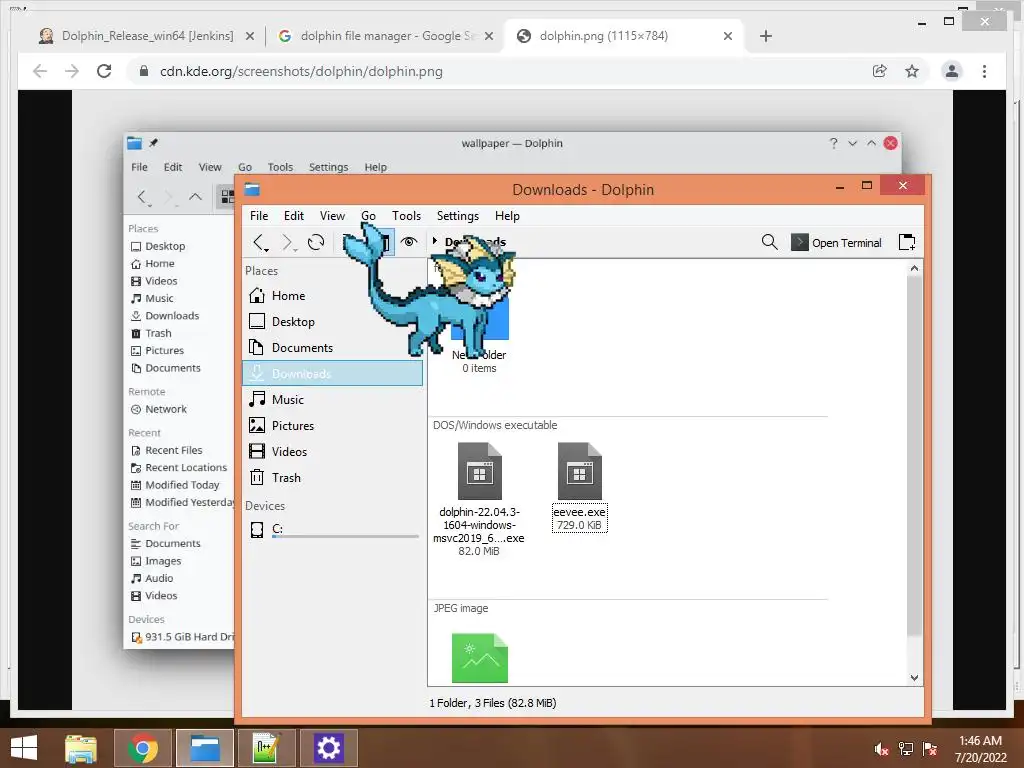Screen dimensions: 1024x768
Task: Click scrollbar down arrow in file view
Action: (x=914, y=678)
